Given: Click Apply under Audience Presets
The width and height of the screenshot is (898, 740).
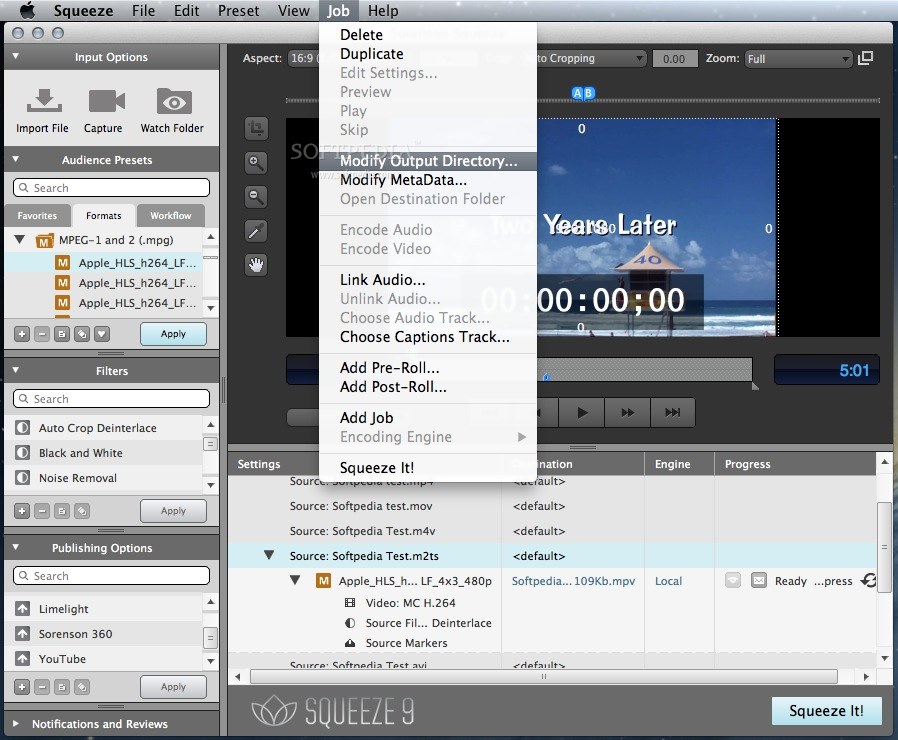Looking at the screenshot, I should pyautogui.click(x=173, y=334).
